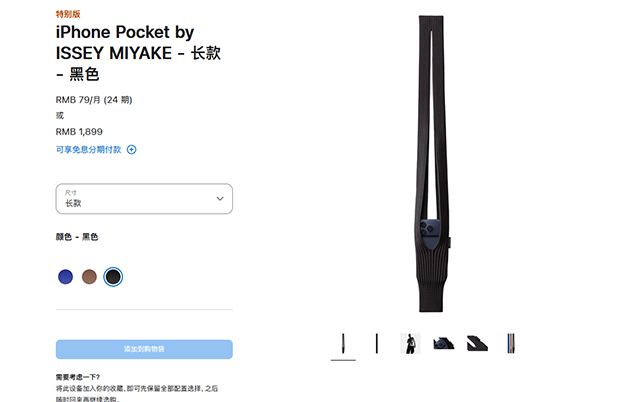Click the plus icon beside 可享免息分期付款

(131, 150)
